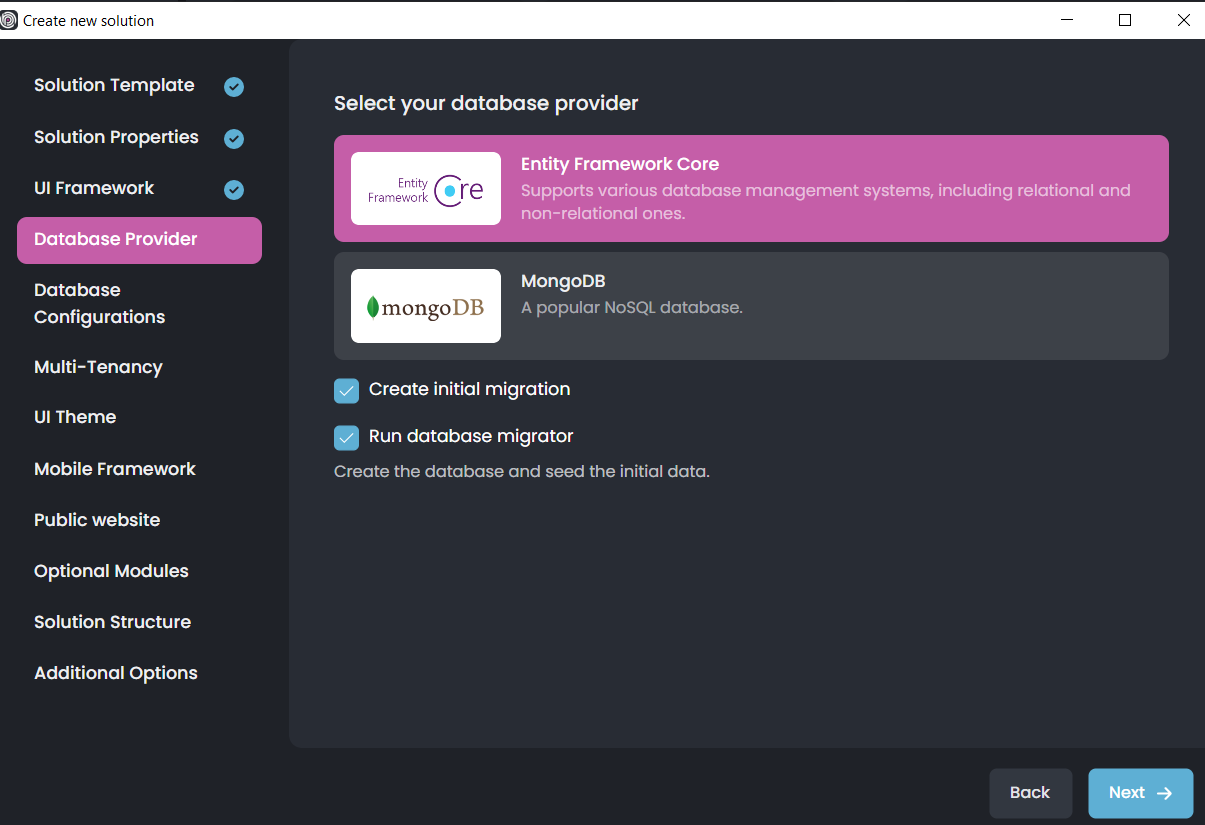Image resolution: width=1205 pixels, height=825 pixels.
Task: Open Database Configurations step
Action: [99, 304]
